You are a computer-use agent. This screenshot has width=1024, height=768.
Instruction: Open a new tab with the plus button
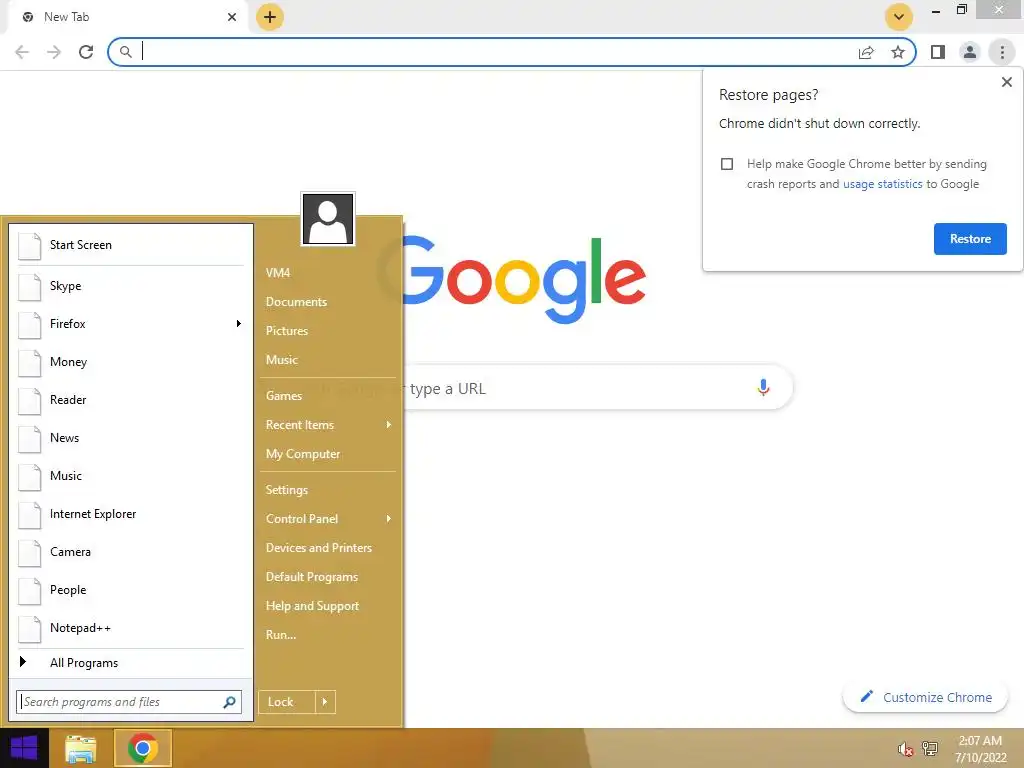tap(270, 17)
